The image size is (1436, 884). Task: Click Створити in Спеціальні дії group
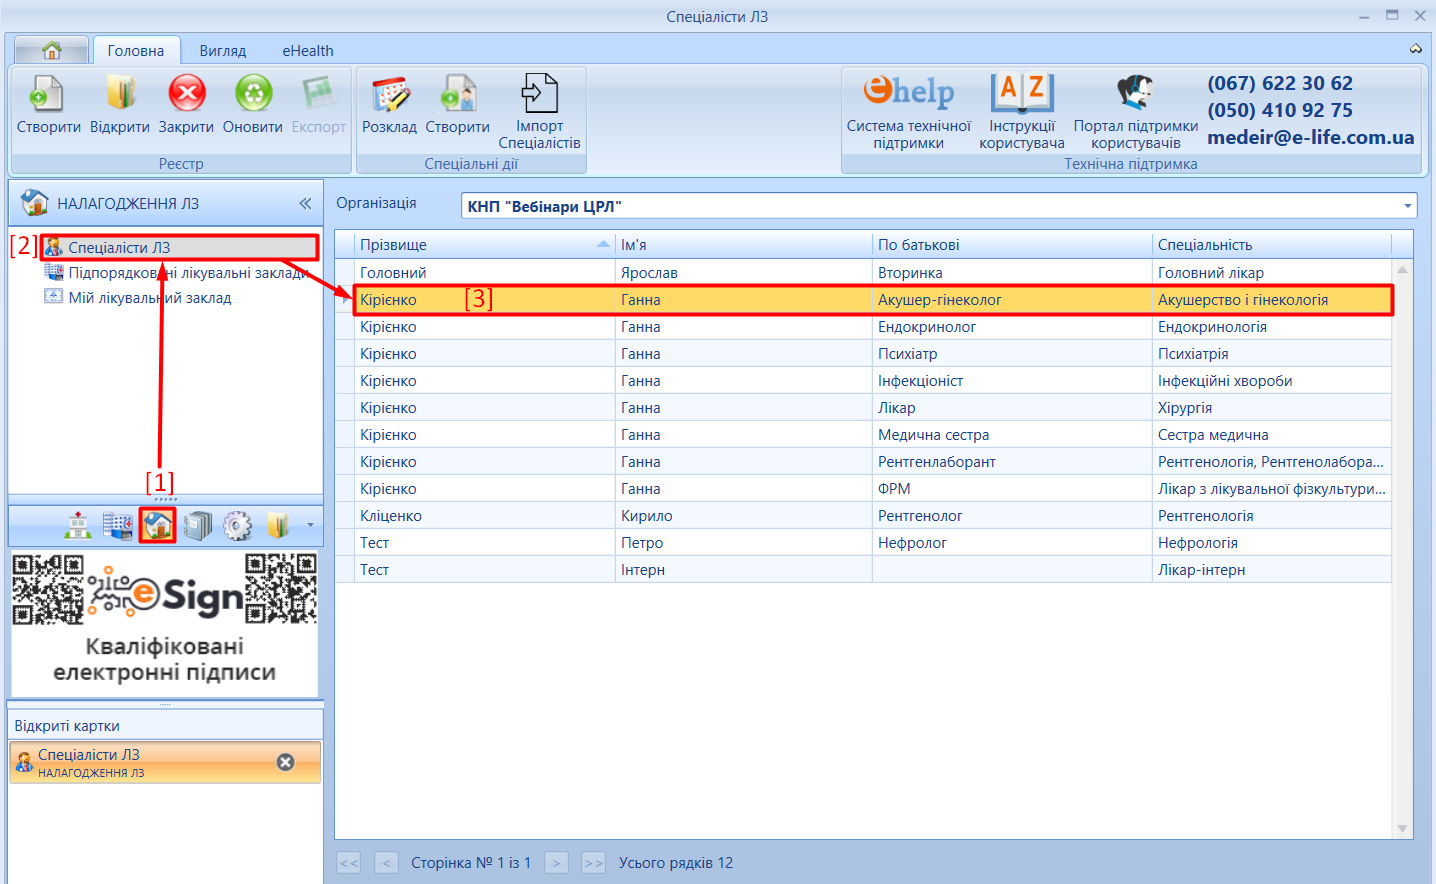458,104
